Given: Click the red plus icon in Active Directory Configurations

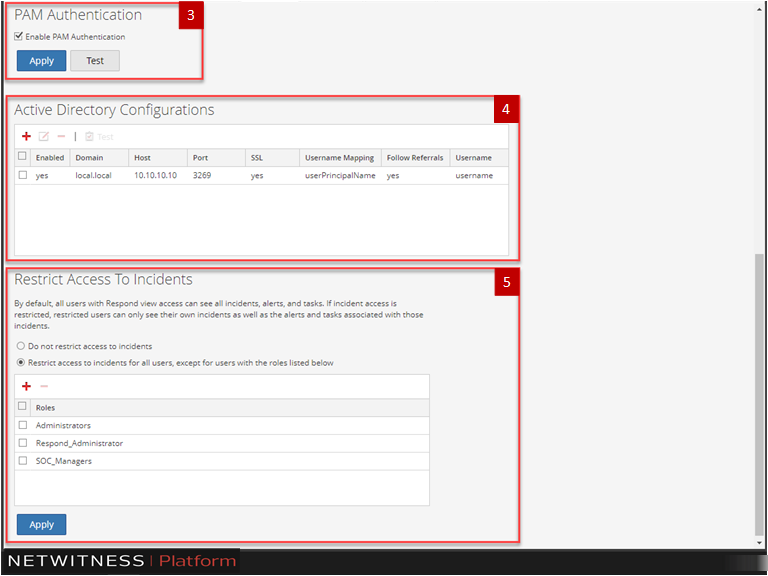Looking at the screenshot, I should (26, 136).
